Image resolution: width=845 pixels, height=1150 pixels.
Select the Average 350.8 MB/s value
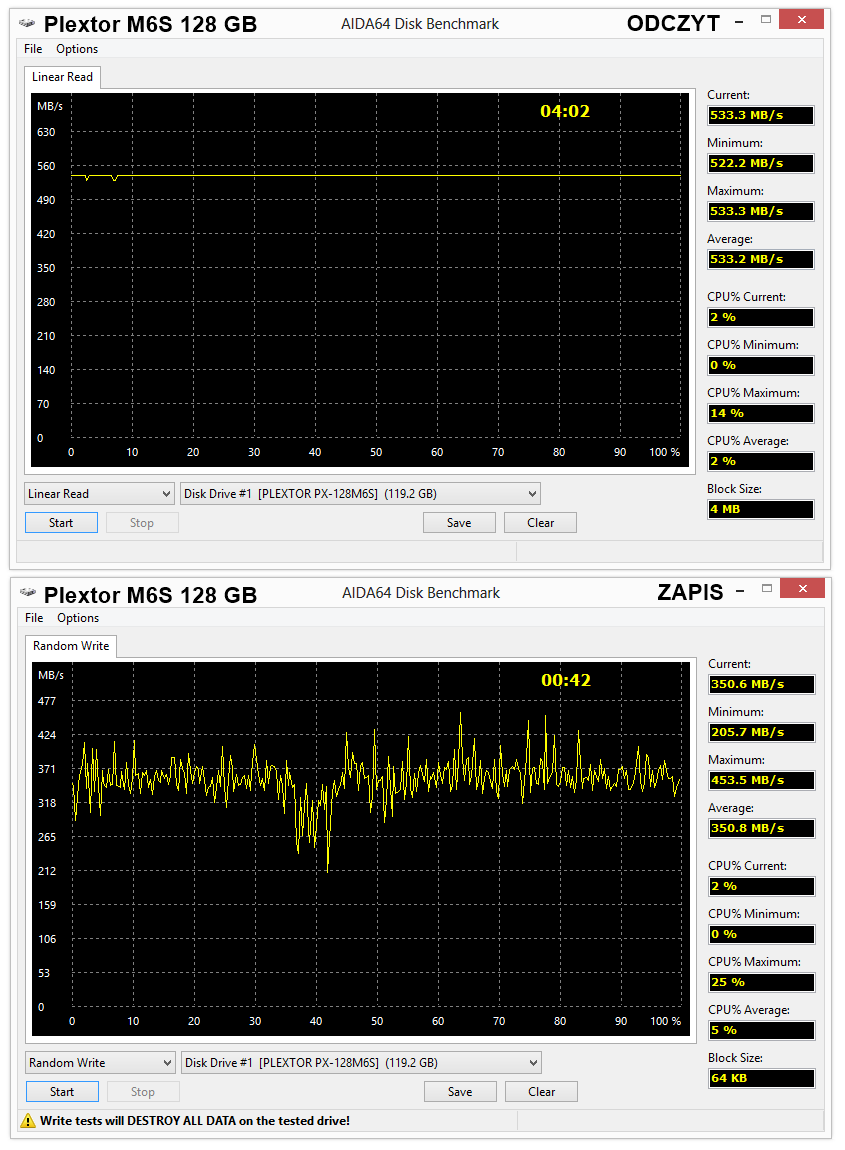(762, 829)
